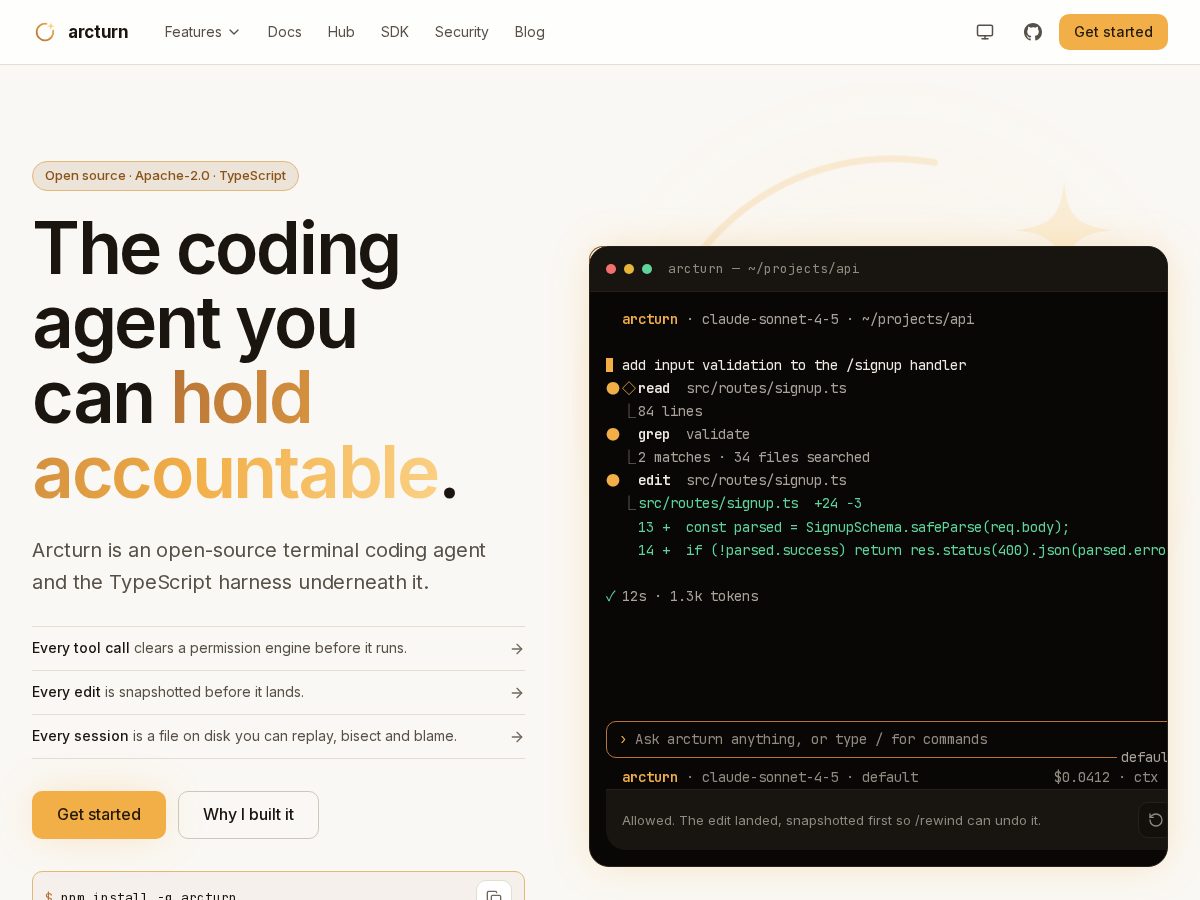Click the 'claude-sonnet-4-5 · default' status line
The height and width of the screenshot is (900, 1200).
click(810, 777)
